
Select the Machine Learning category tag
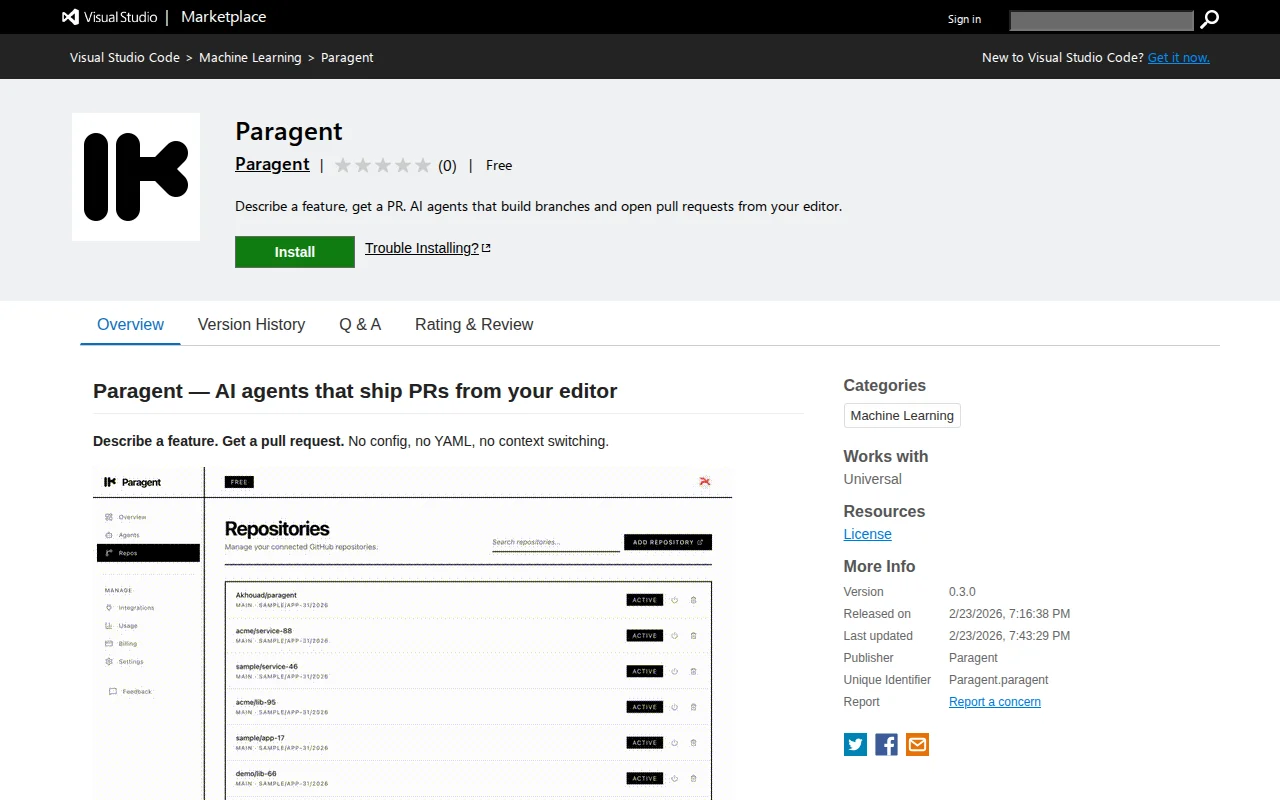[902, 416]
